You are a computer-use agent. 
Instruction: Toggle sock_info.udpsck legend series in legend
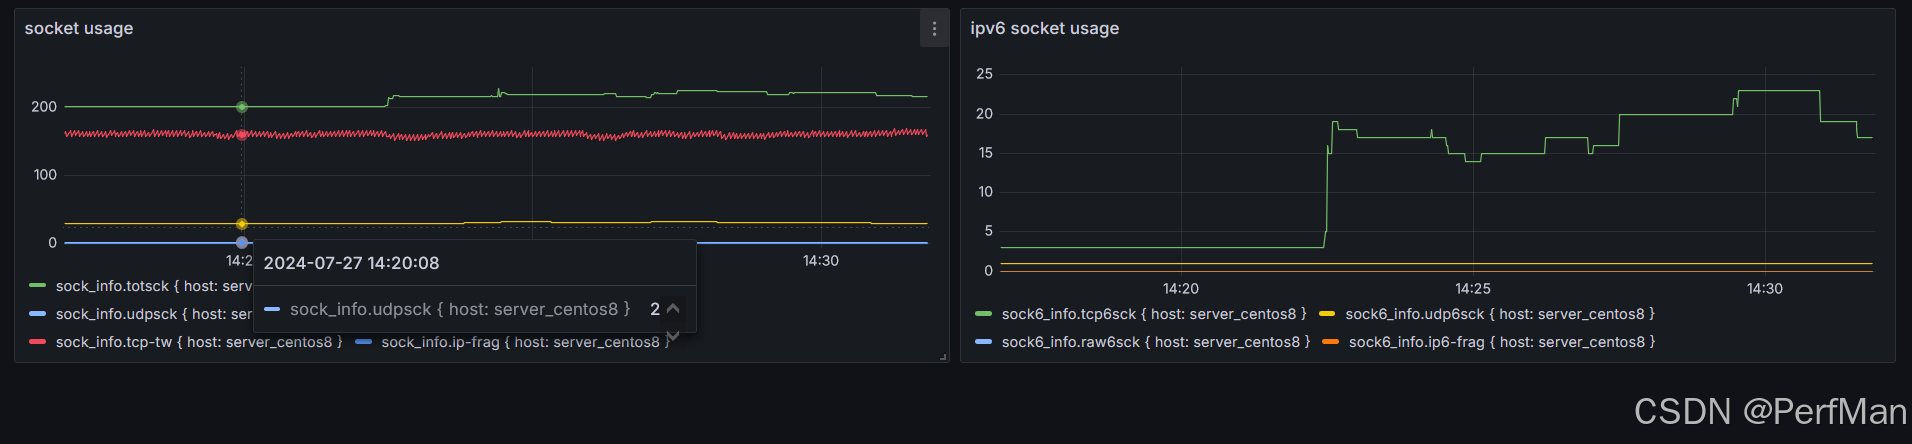153,314
